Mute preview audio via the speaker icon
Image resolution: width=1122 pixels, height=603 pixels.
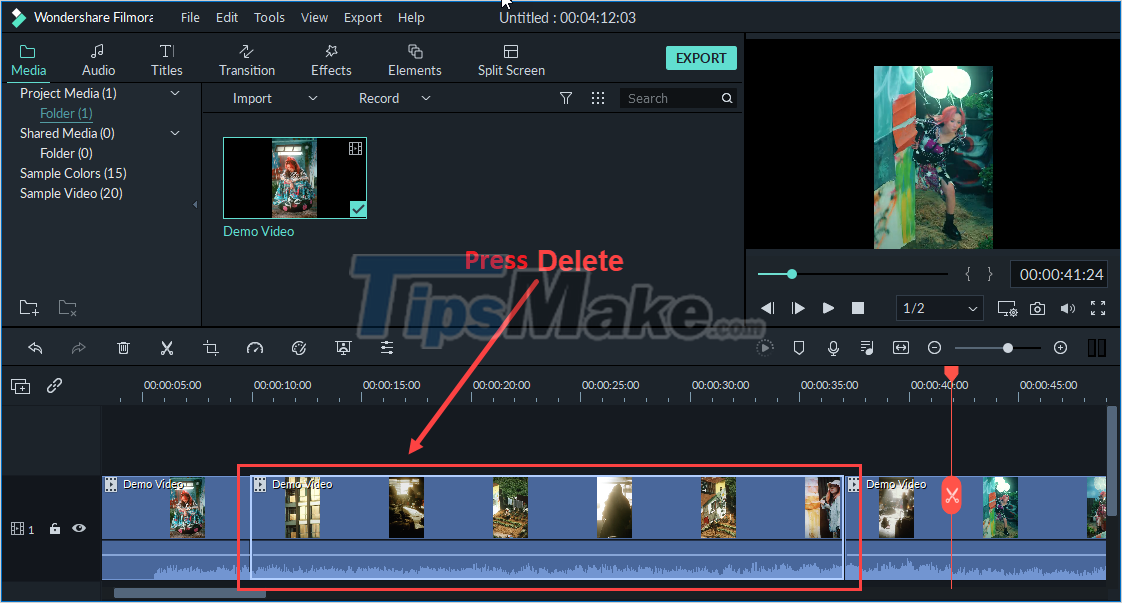(x=1069, y=308)
